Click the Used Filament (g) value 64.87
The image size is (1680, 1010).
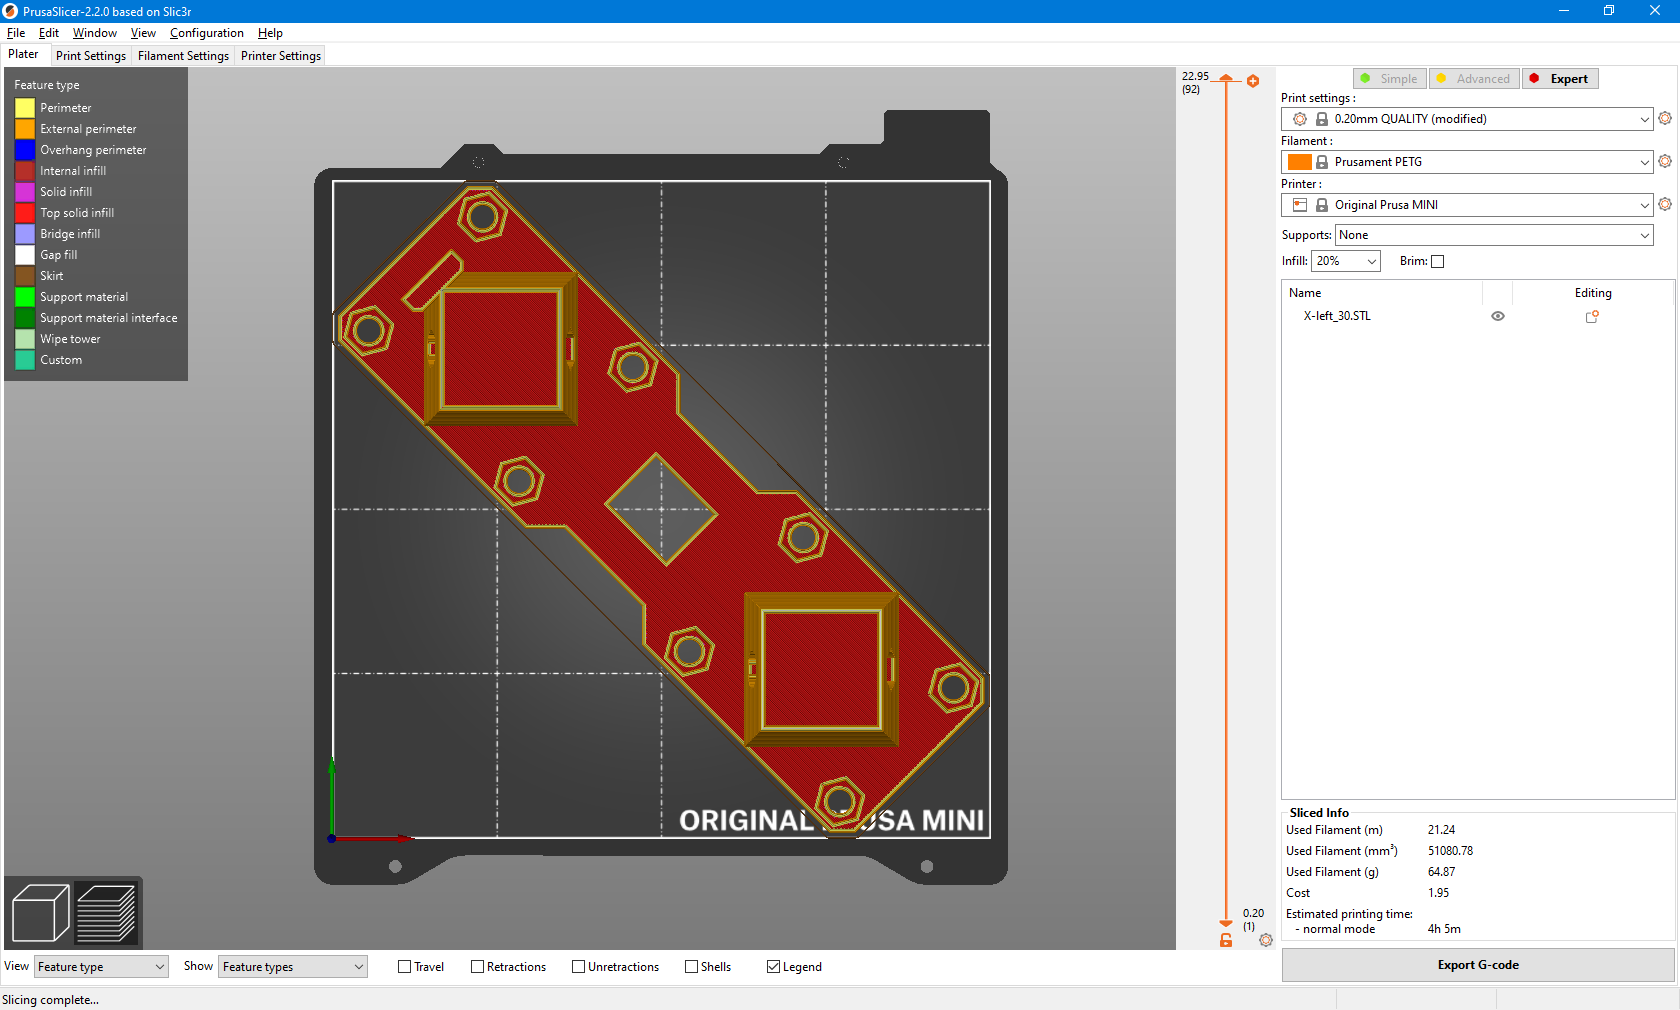[x=1441, y=872]
